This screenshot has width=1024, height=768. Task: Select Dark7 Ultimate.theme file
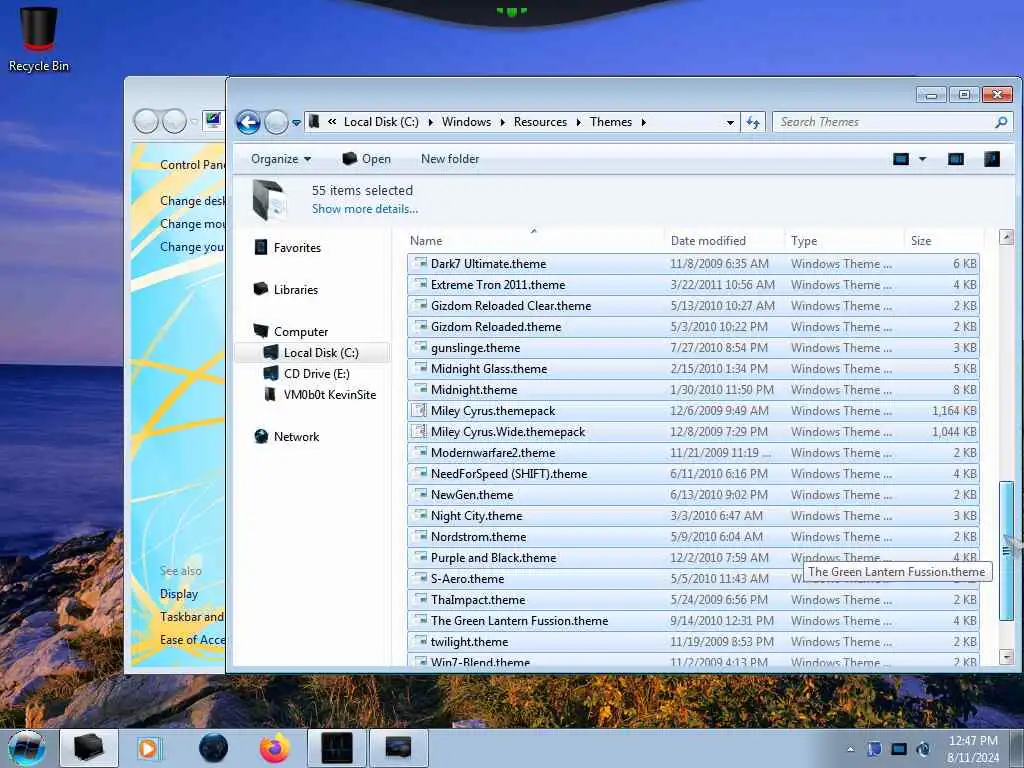point(693,264)
